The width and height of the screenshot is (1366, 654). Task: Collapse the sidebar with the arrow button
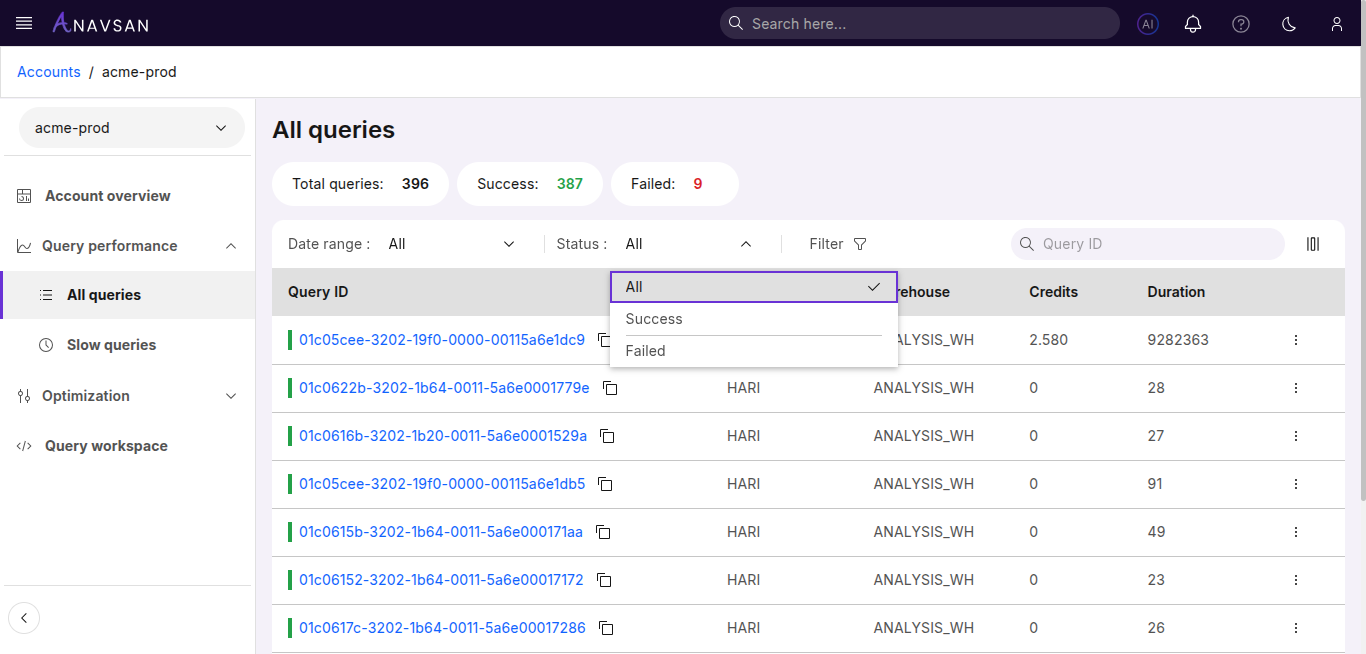tap(24, 618)
